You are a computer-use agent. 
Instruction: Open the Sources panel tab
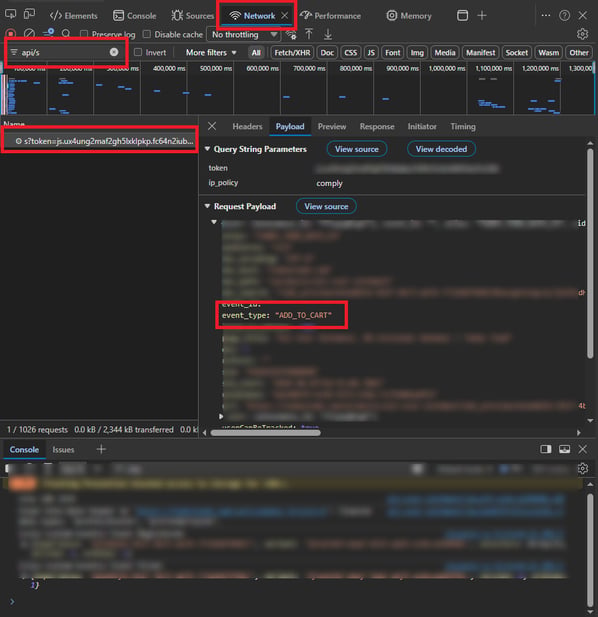(x=193, y=16)
